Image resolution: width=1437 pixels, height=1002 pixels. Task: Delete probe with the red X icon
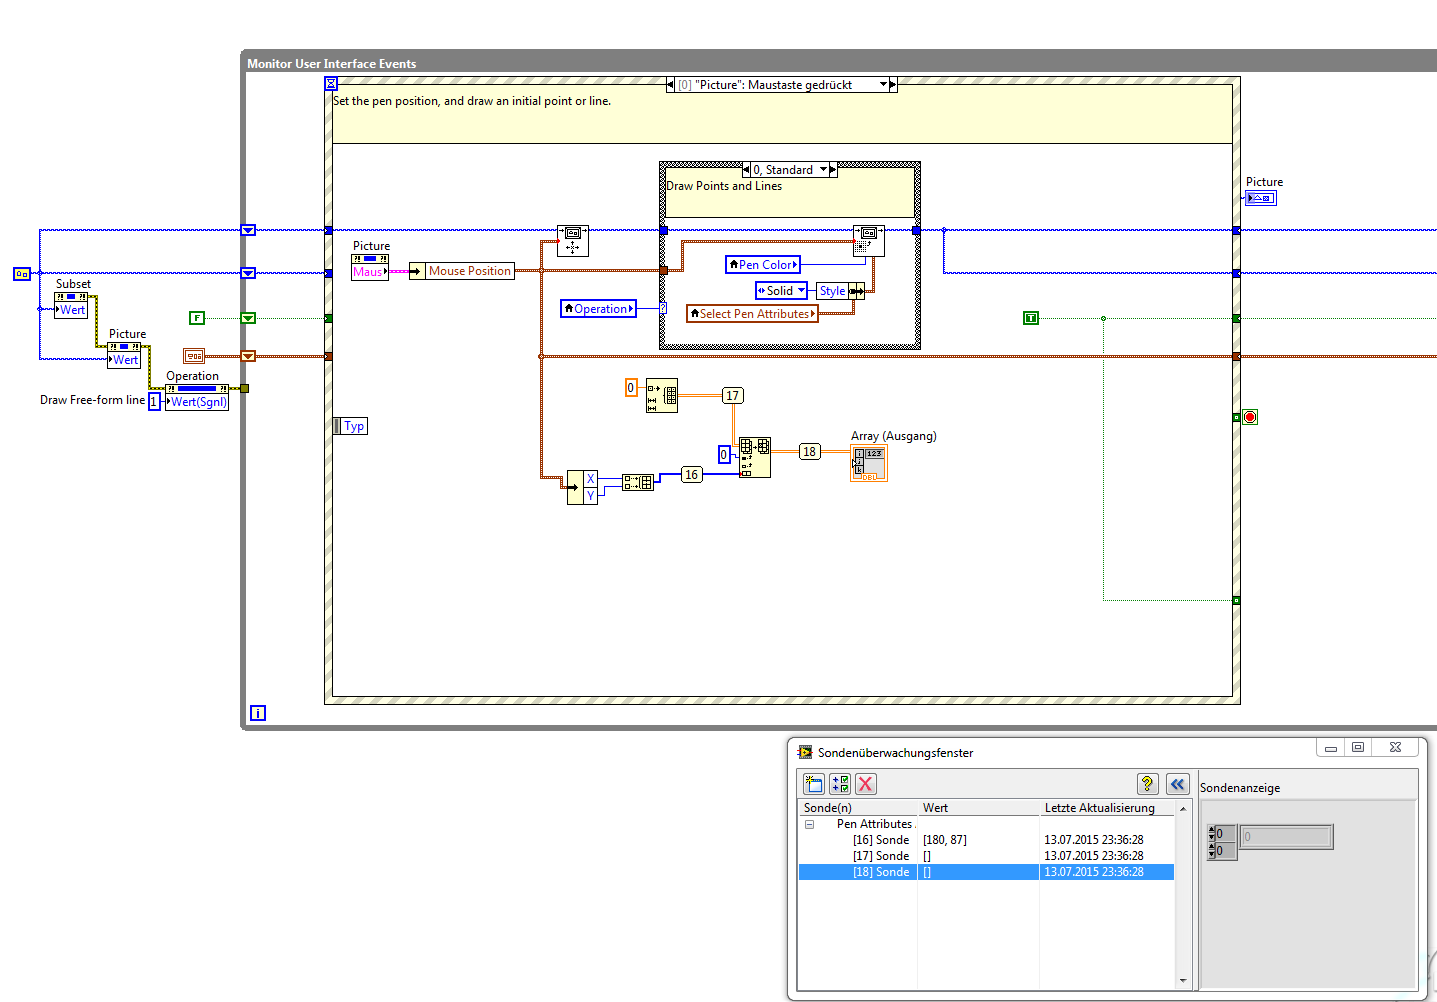tap(866, 784)
